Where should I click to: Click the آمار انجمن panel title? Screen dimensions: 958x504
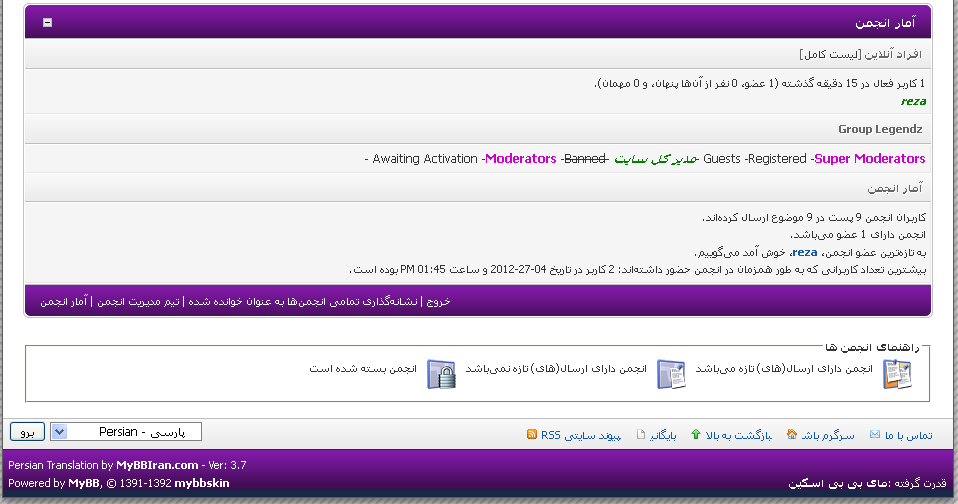[885, 23]
